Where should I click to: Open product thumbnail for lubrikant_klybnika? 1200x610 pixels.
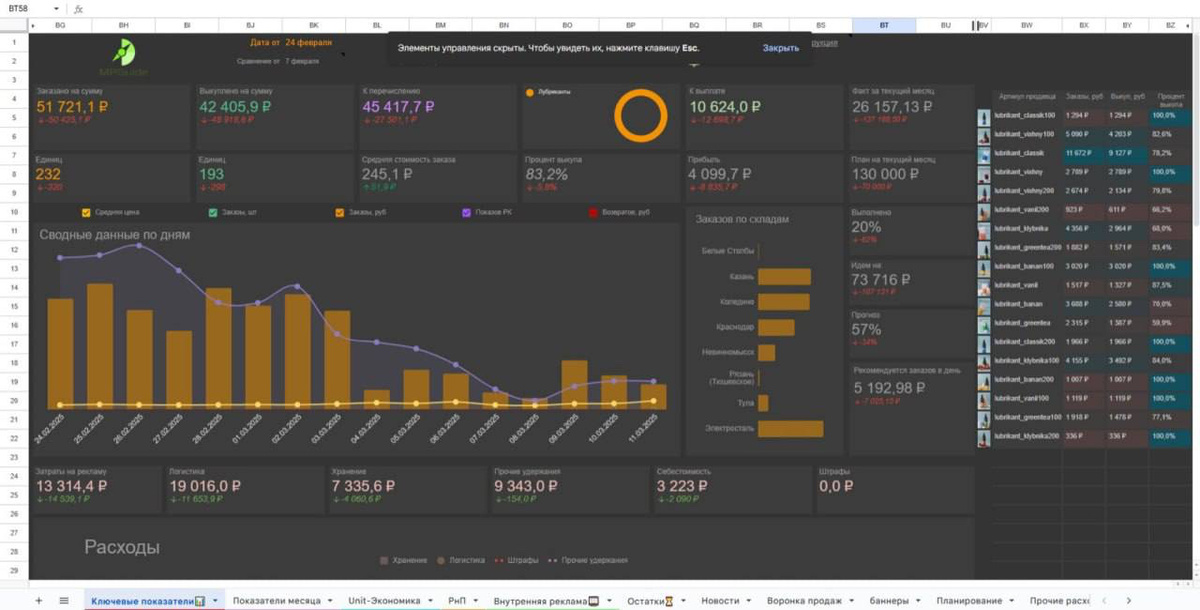[984, 229]
